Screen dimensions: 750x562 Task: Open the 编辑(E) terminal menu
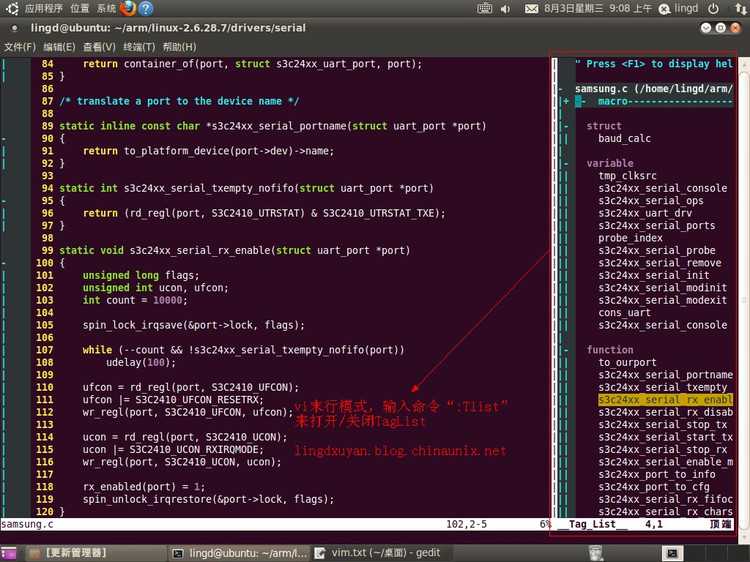point(59,47)
